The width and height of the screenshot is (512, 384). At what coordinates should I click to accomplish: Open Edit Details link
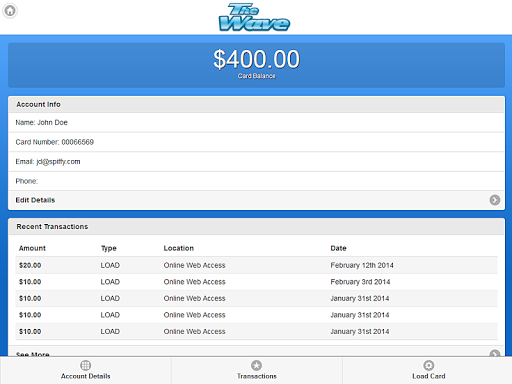(x=256, y=200)
